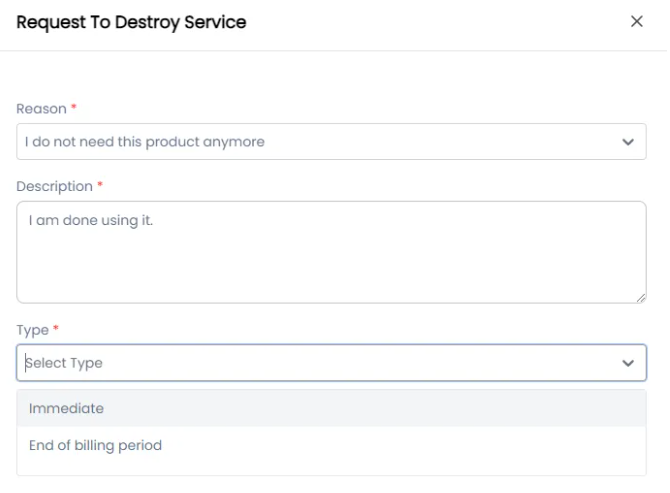Click the dialog title text
The image size is (670, 493).
pos(132,21)
